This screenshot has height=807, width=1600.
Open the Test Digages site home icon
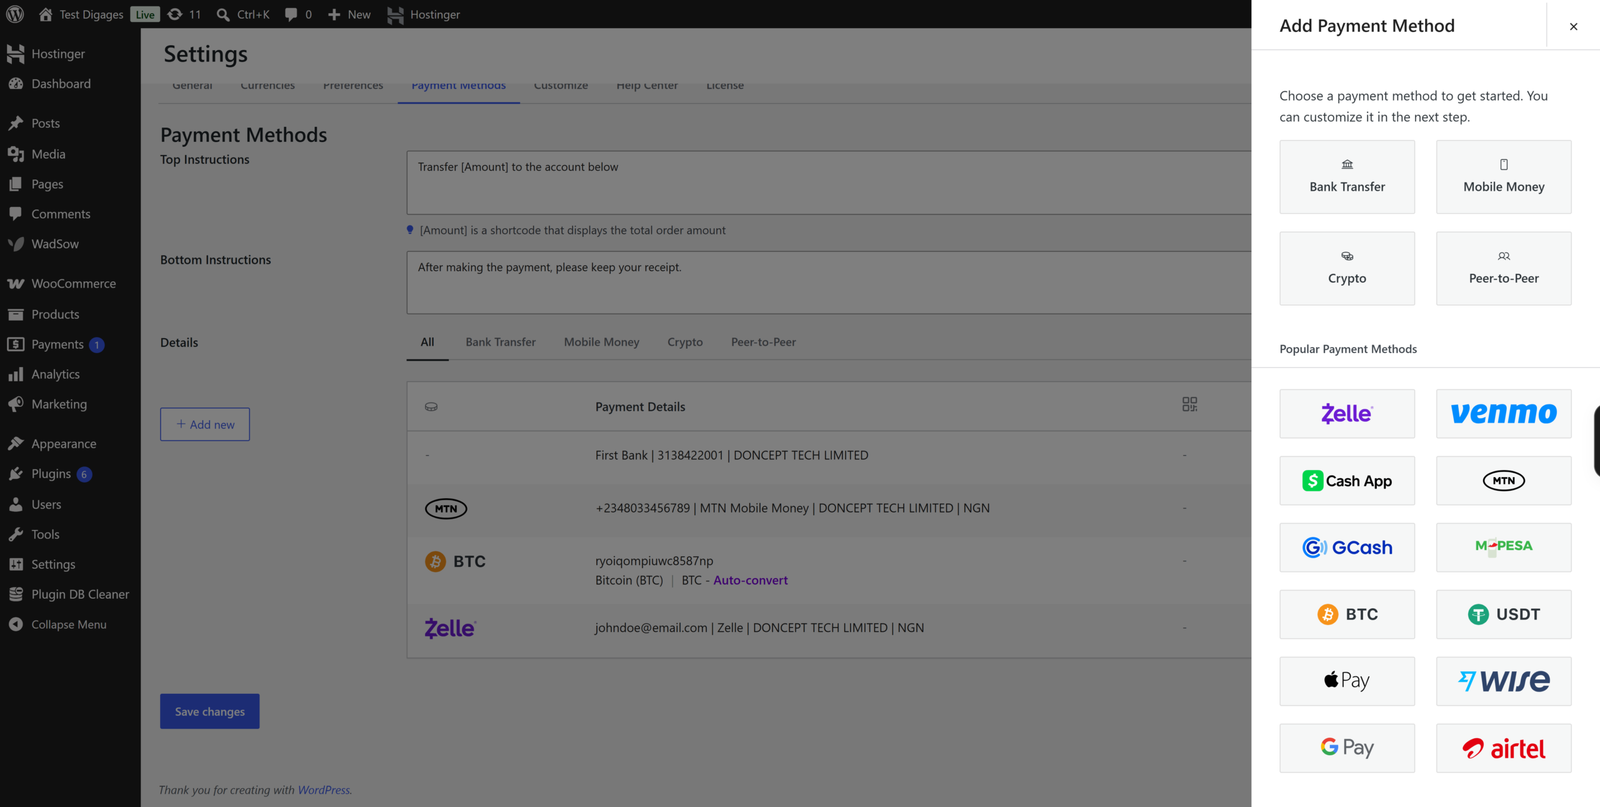coord(45,14)
